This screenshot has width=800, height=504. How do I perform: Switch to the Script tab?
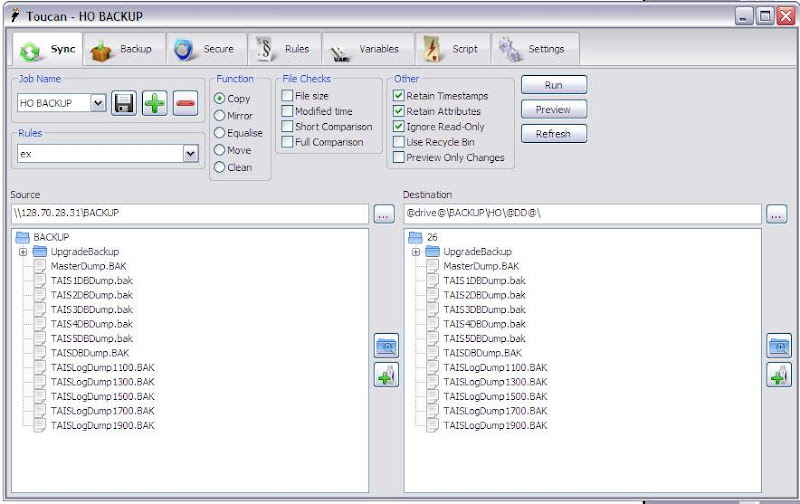point(453,49)
